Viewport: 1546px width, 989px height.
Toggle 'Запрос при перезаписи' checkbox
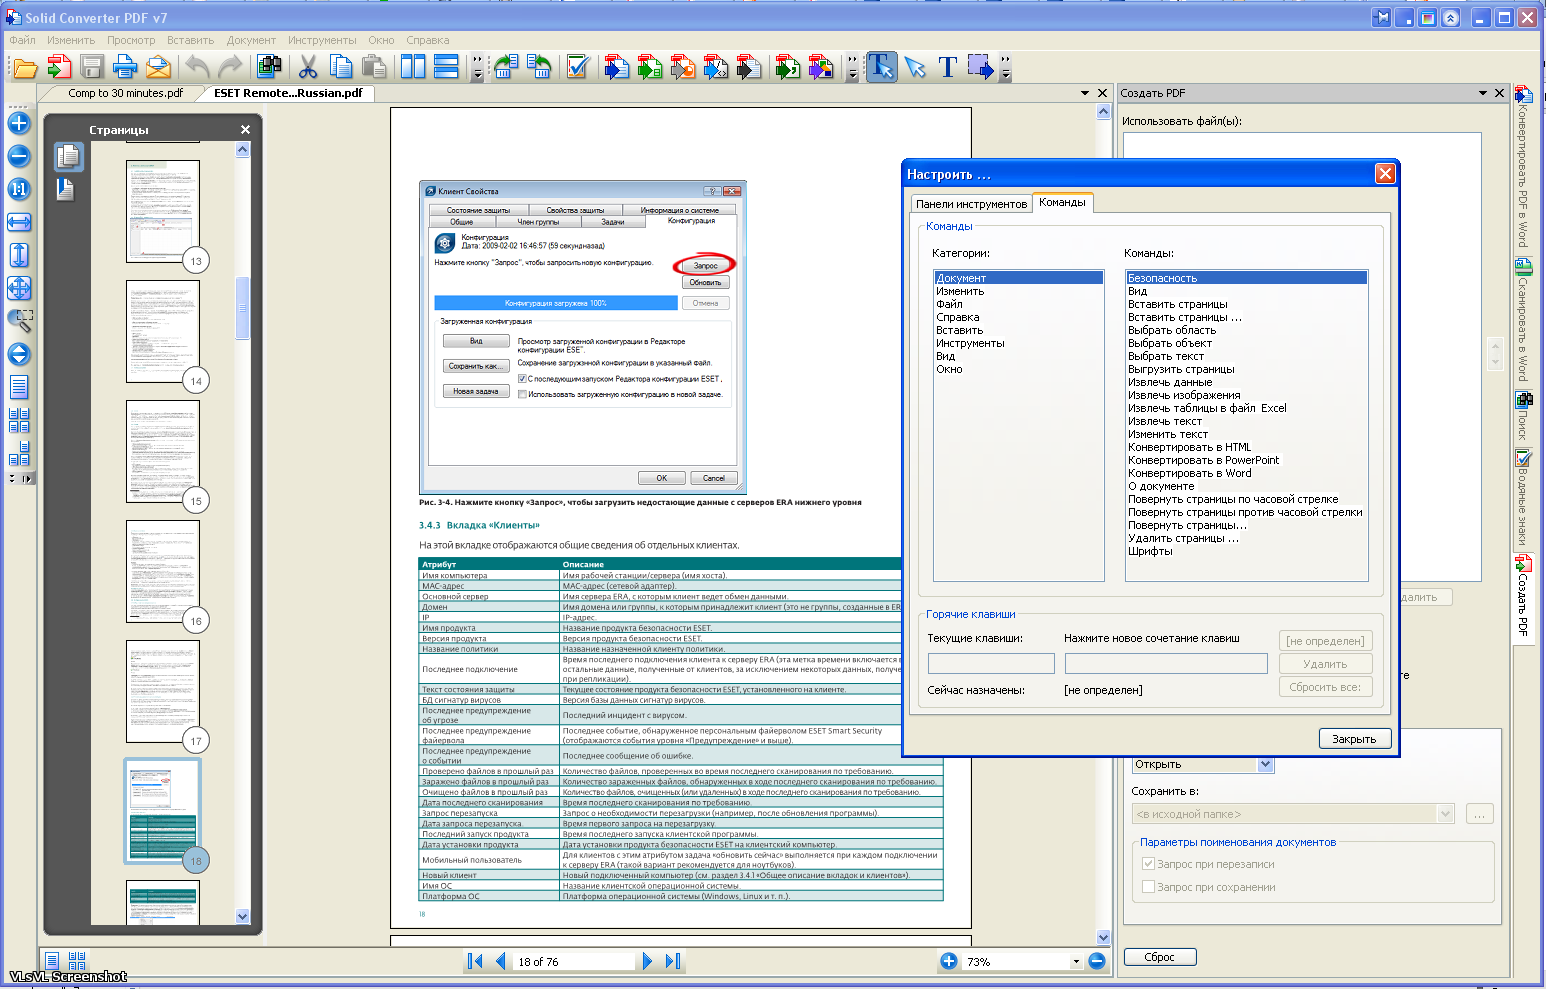coord(1149,864)
